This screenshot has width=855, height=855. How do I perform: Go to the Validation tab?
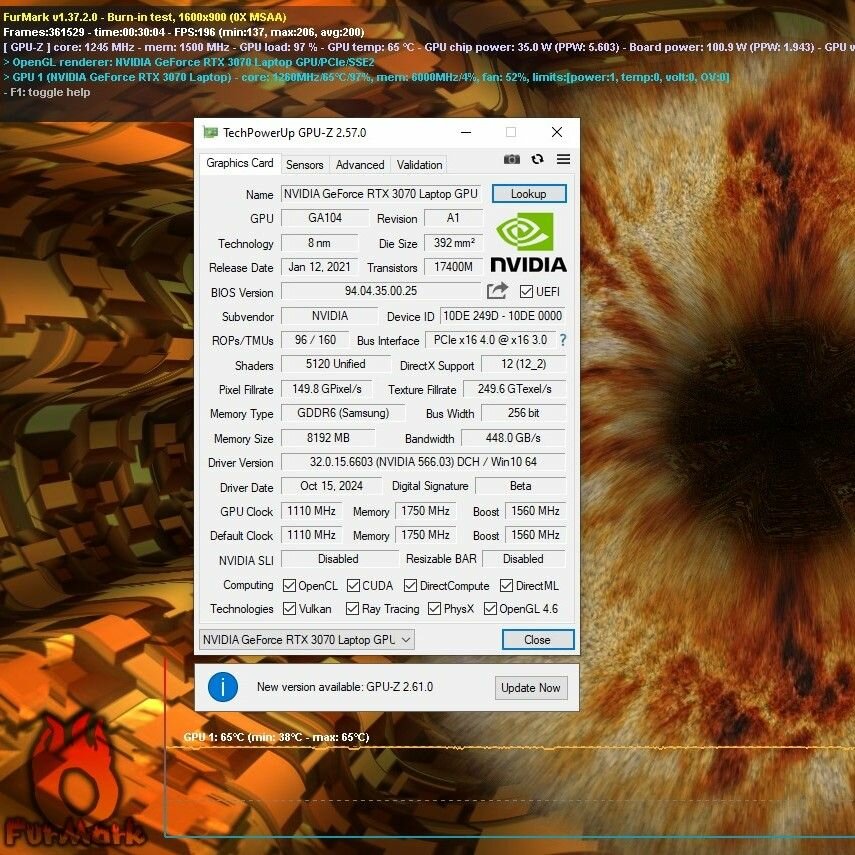[x=419, y=165]
